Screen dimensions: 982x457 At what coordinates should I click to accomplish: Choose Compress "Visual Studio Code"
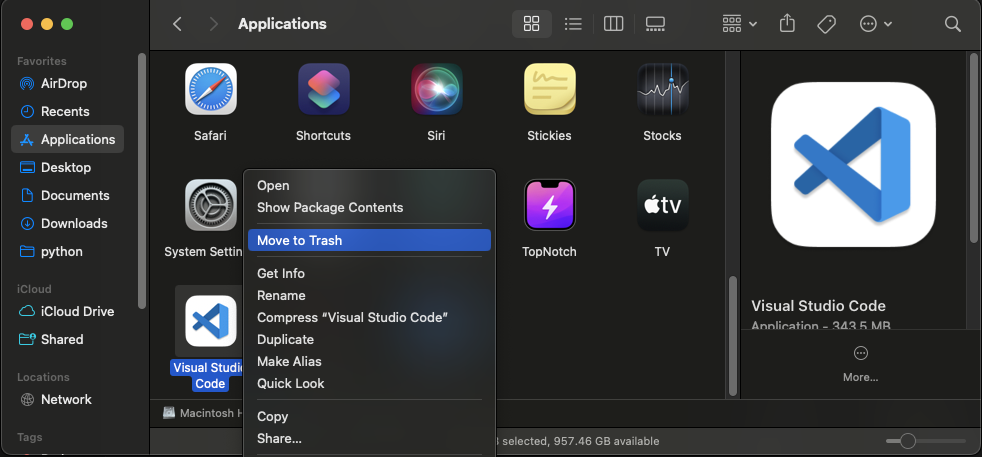click(370, 317)
